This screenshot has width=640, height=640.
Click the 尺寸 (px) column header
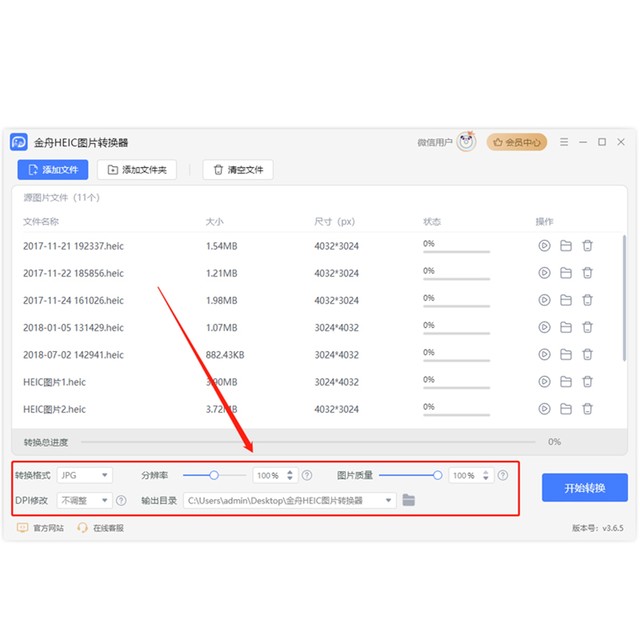pyautogui.click(x=335, y=222)
